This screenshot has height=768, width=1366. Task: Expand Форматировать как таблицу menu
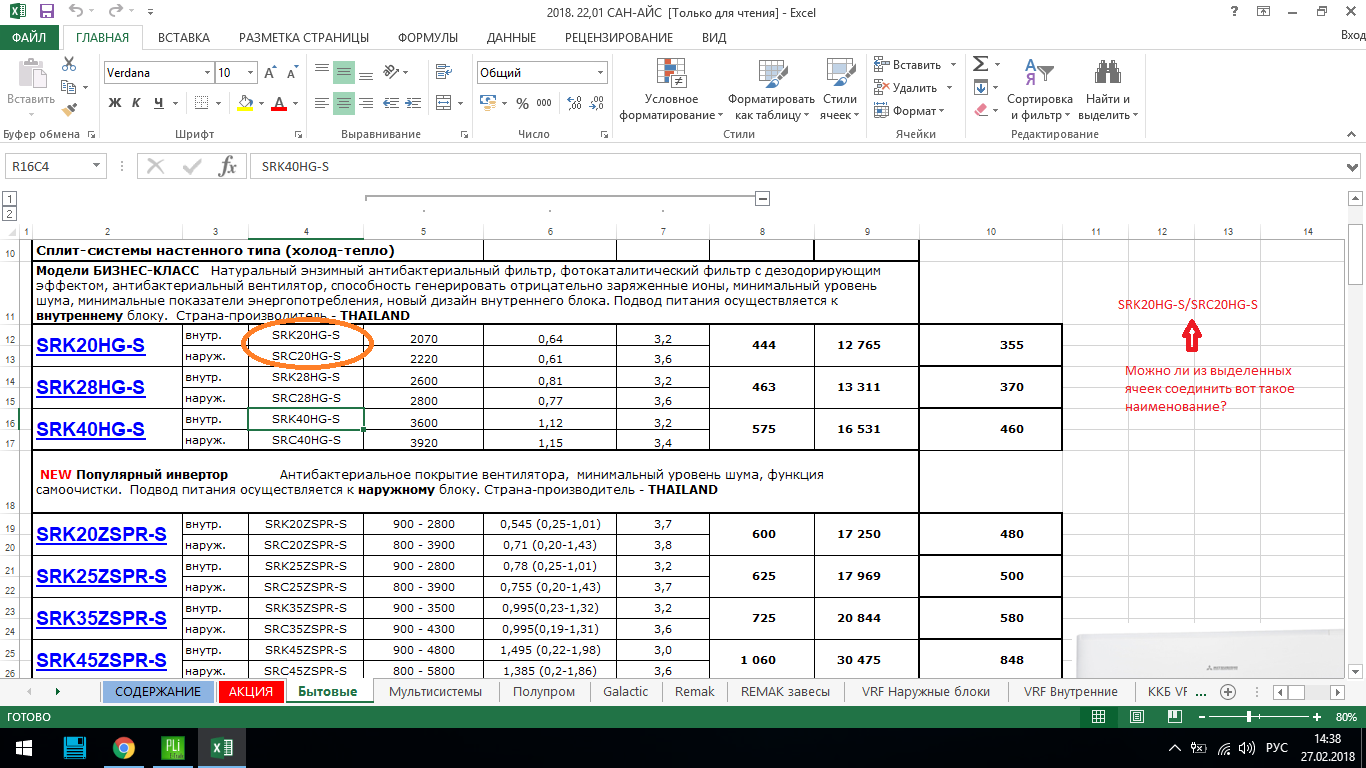point(771,88)
